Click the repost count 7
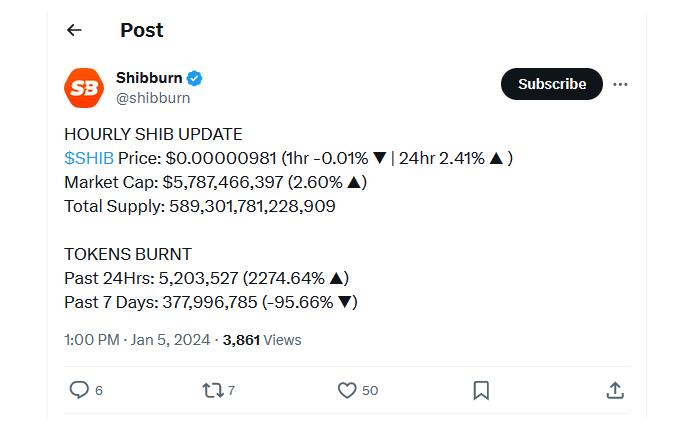The height and width of the screenshot is (425, 677). [x=231, y=390]
